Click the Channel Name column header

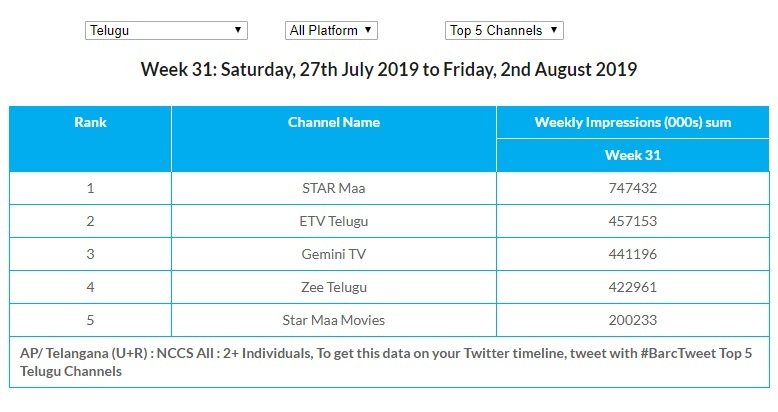334,139
